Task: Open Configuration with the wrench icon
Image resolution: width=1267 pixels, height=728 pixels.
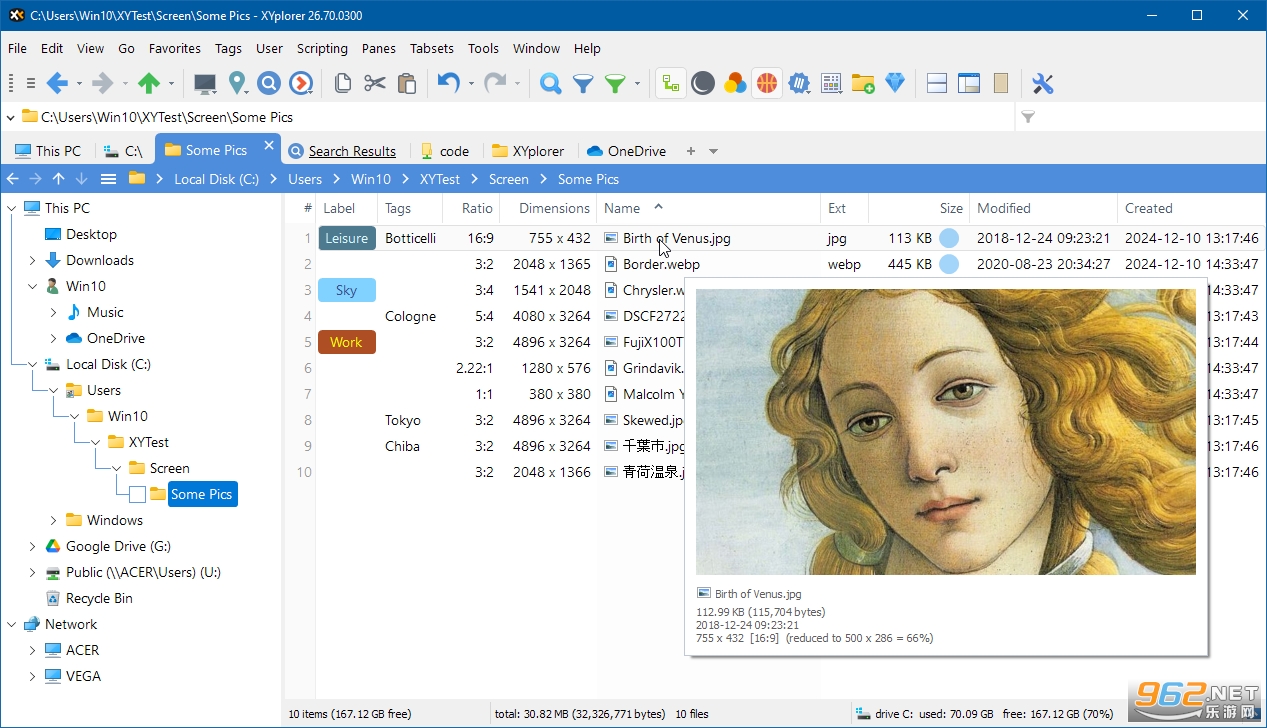Action: 1043,83
